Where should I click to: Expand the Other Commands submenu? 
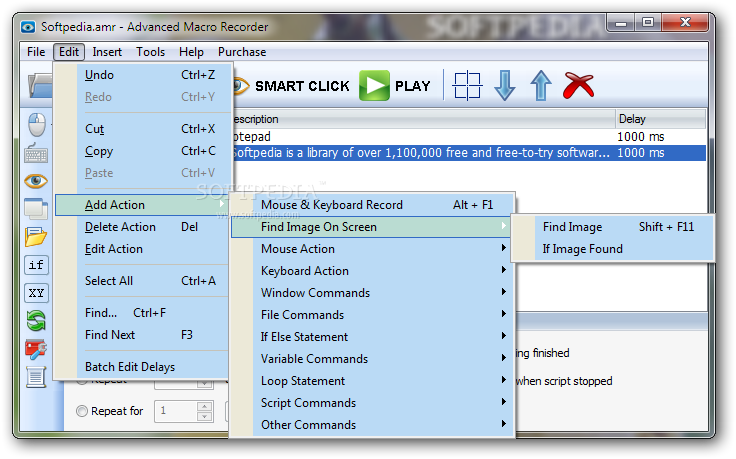[372, 425]
